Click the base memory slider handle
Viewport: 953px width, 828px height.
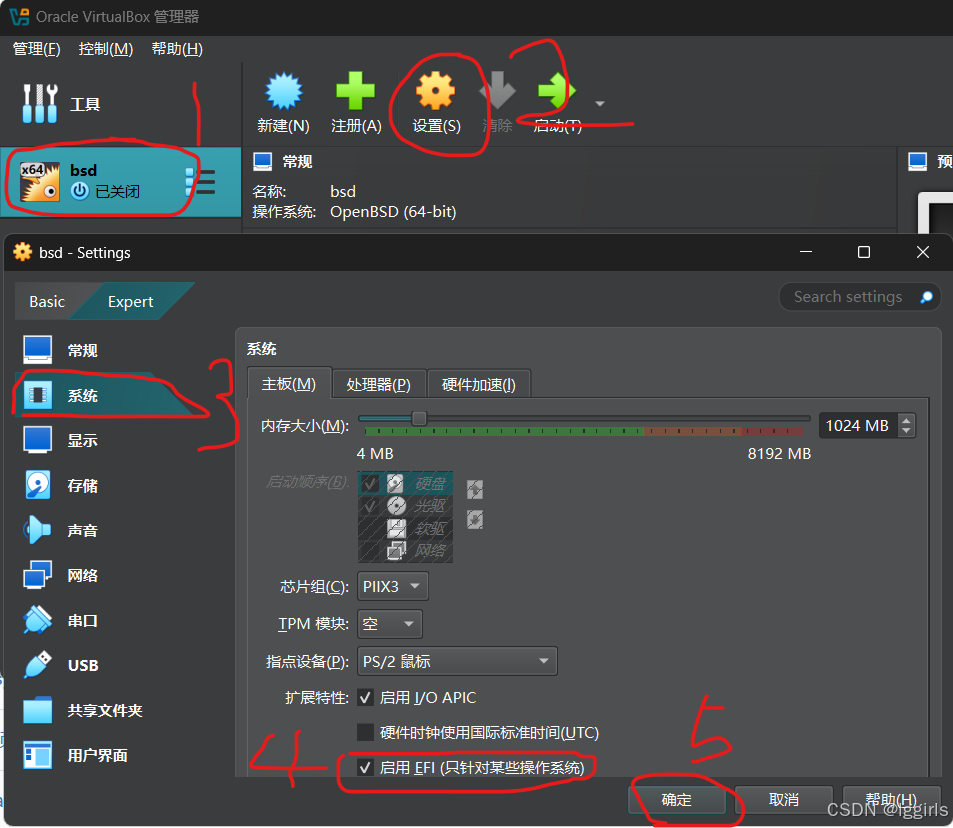pyautogui.click(x=419, y=418)
